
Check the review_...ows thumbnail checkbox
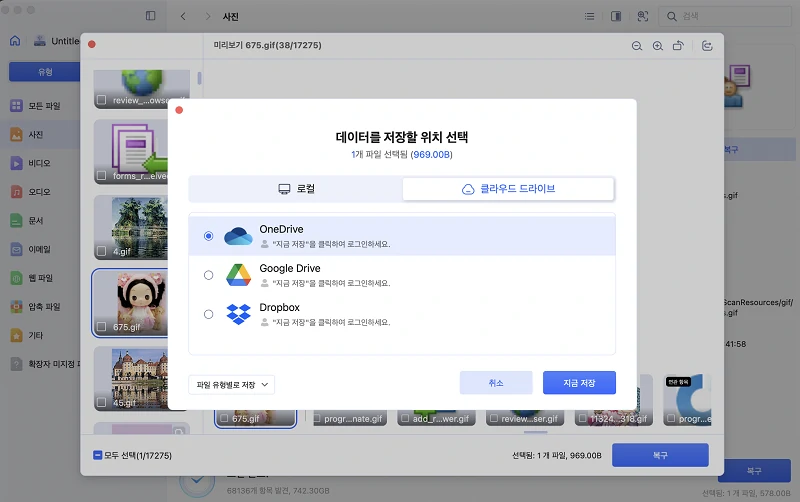pyautogui.click(x=102, y=100)
